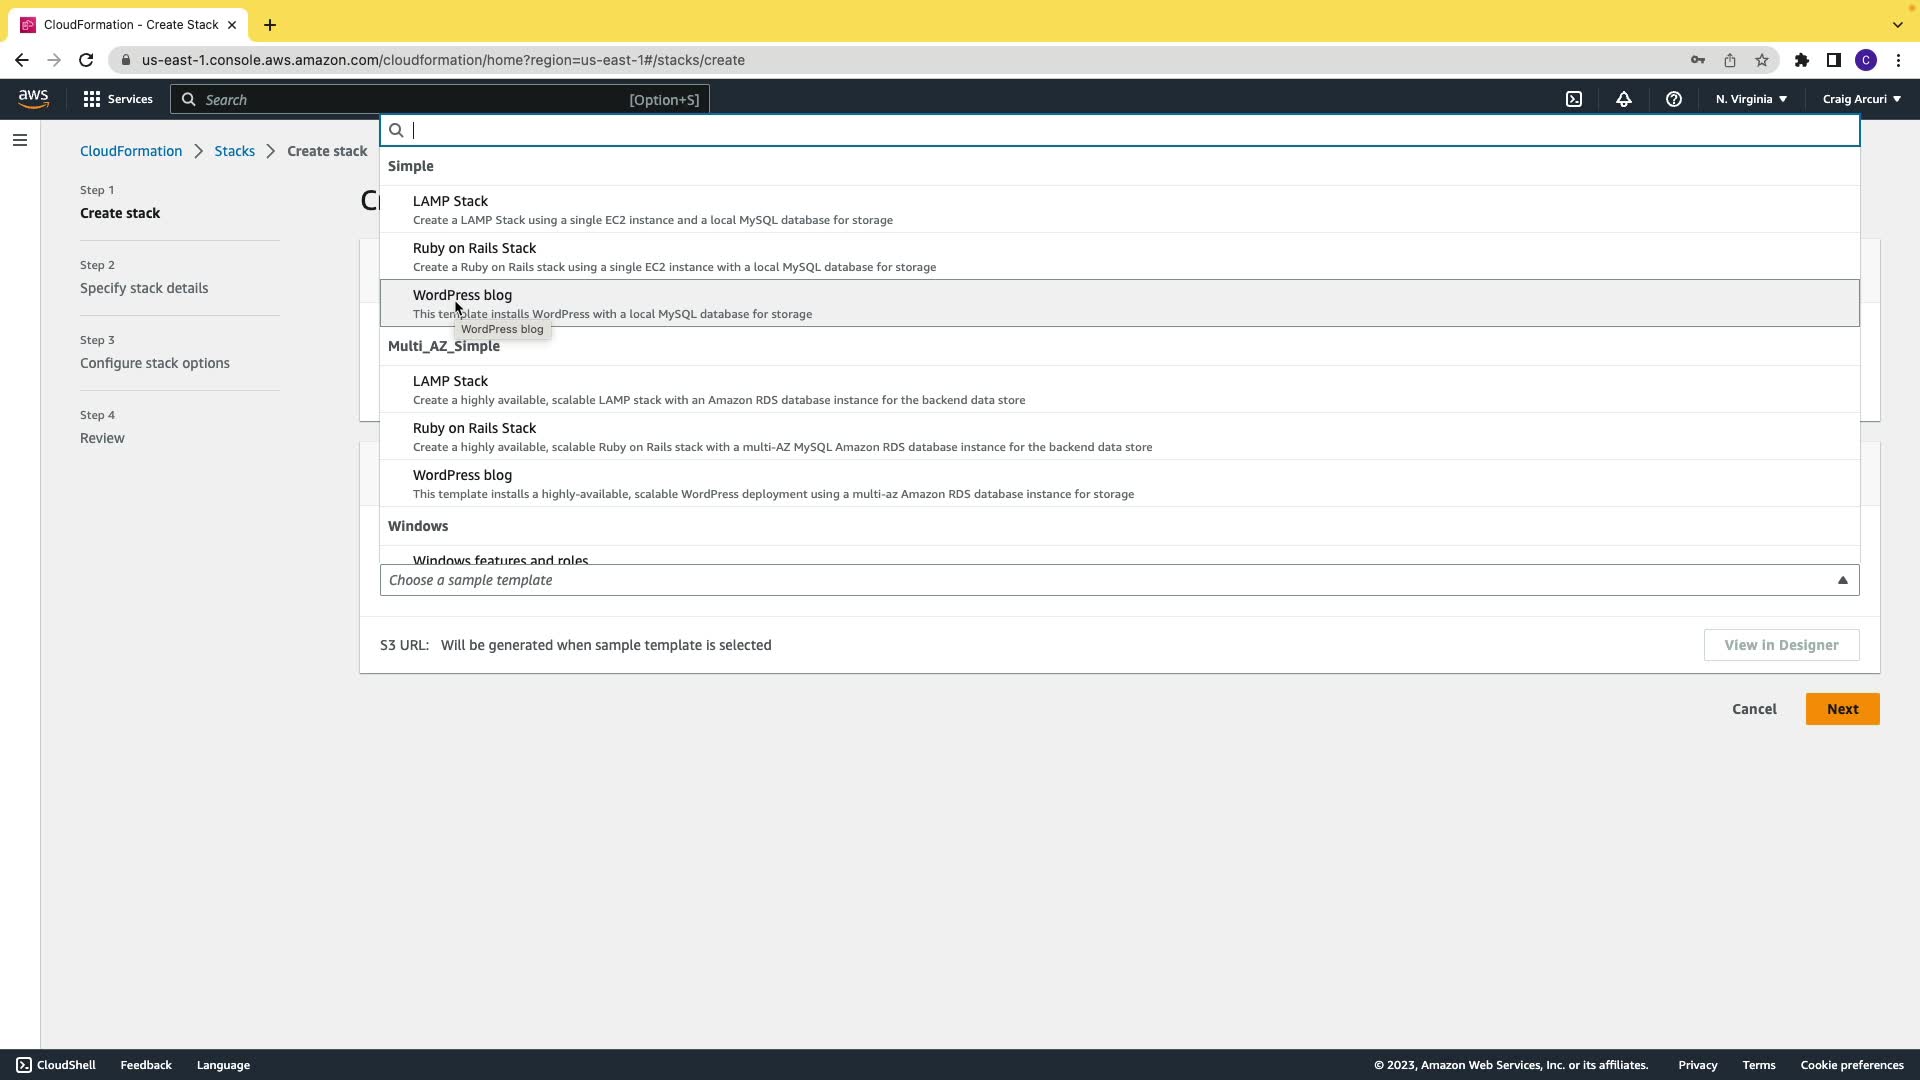This screenshot has height=1080, width=1920.
Task: Reload the page with the refresh icon
Action: pyautogui.click(x=86, y=60)
